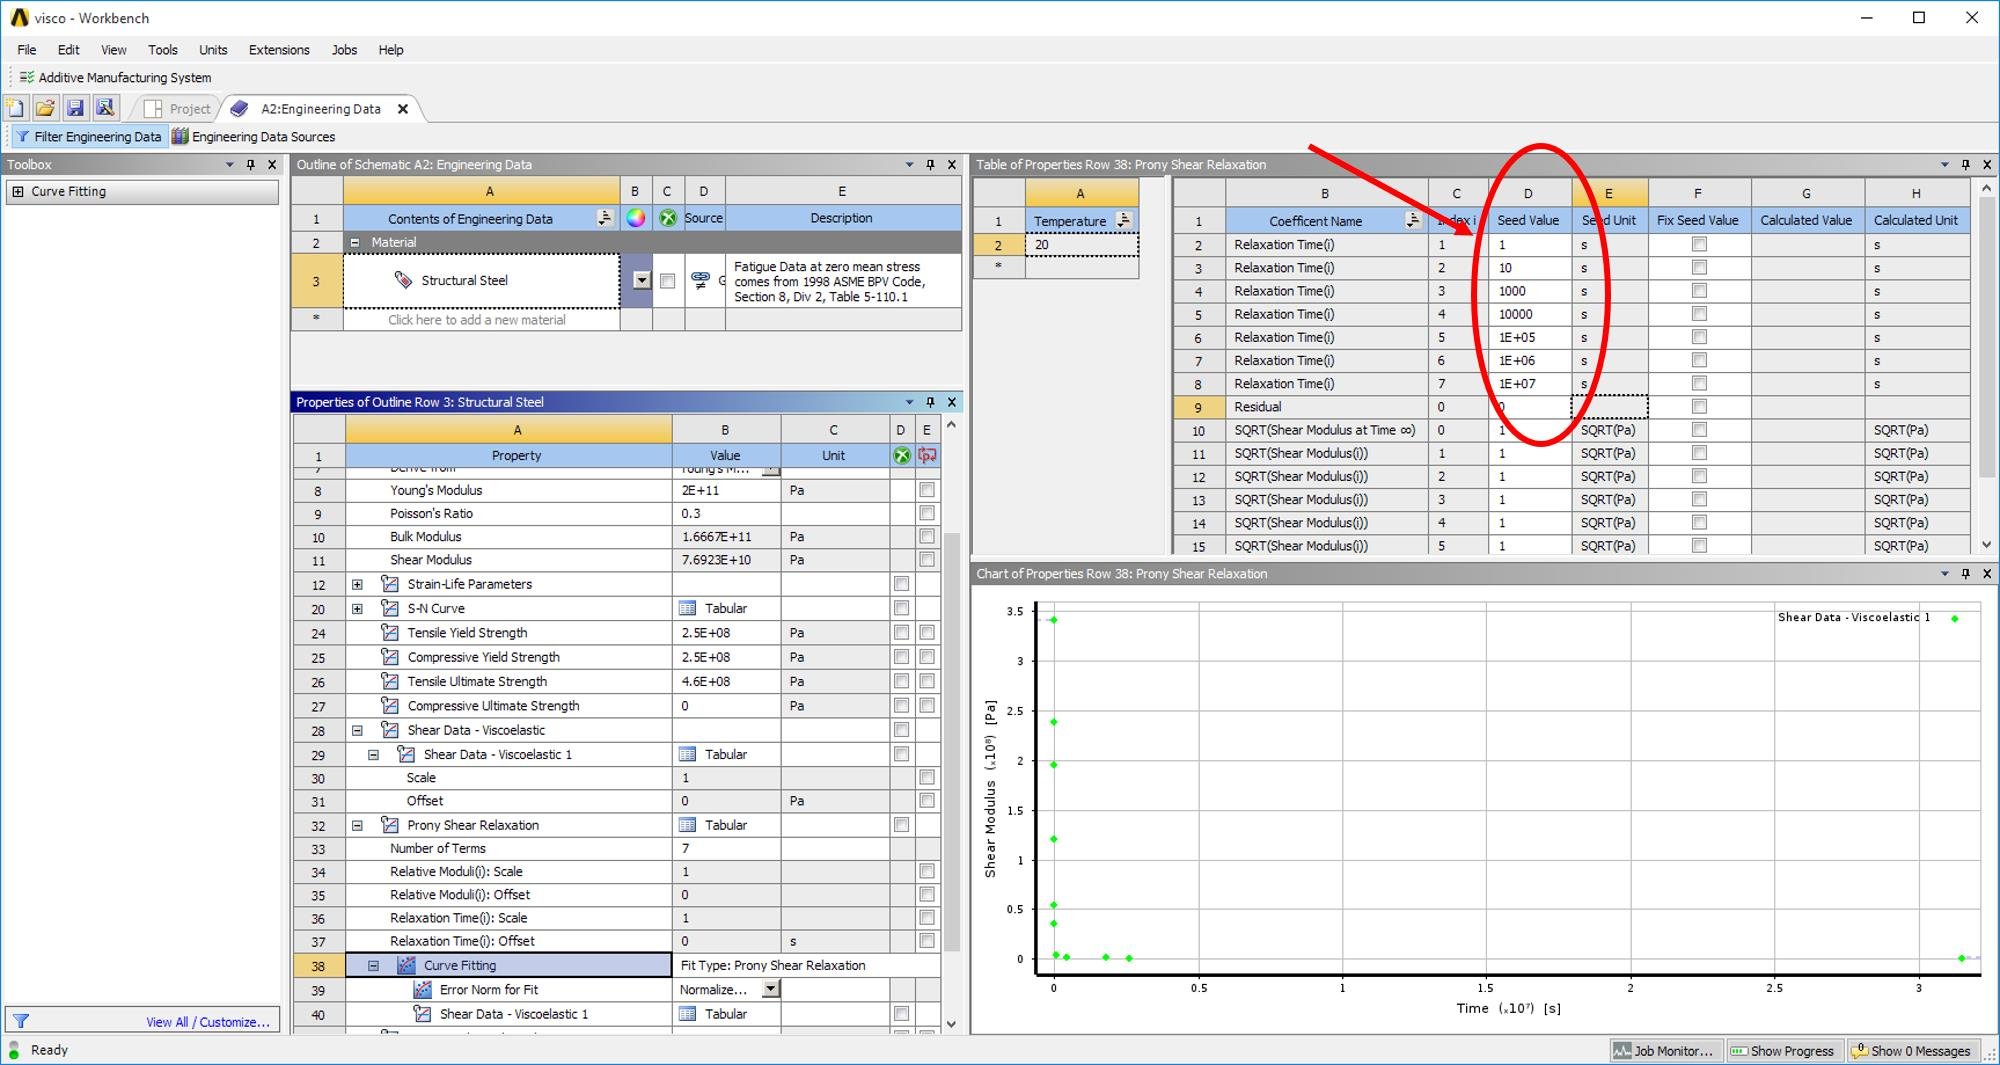This screenshot has width=2000, height=1065.
Task: Toggle suppress checkbox for Prony Shear Relaxation
Action: (901, 825)
